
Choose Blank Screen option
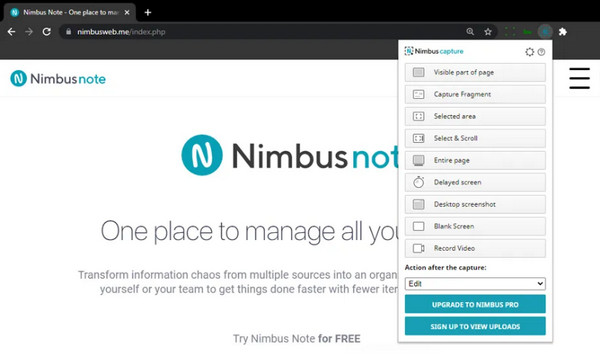(475, 226)
